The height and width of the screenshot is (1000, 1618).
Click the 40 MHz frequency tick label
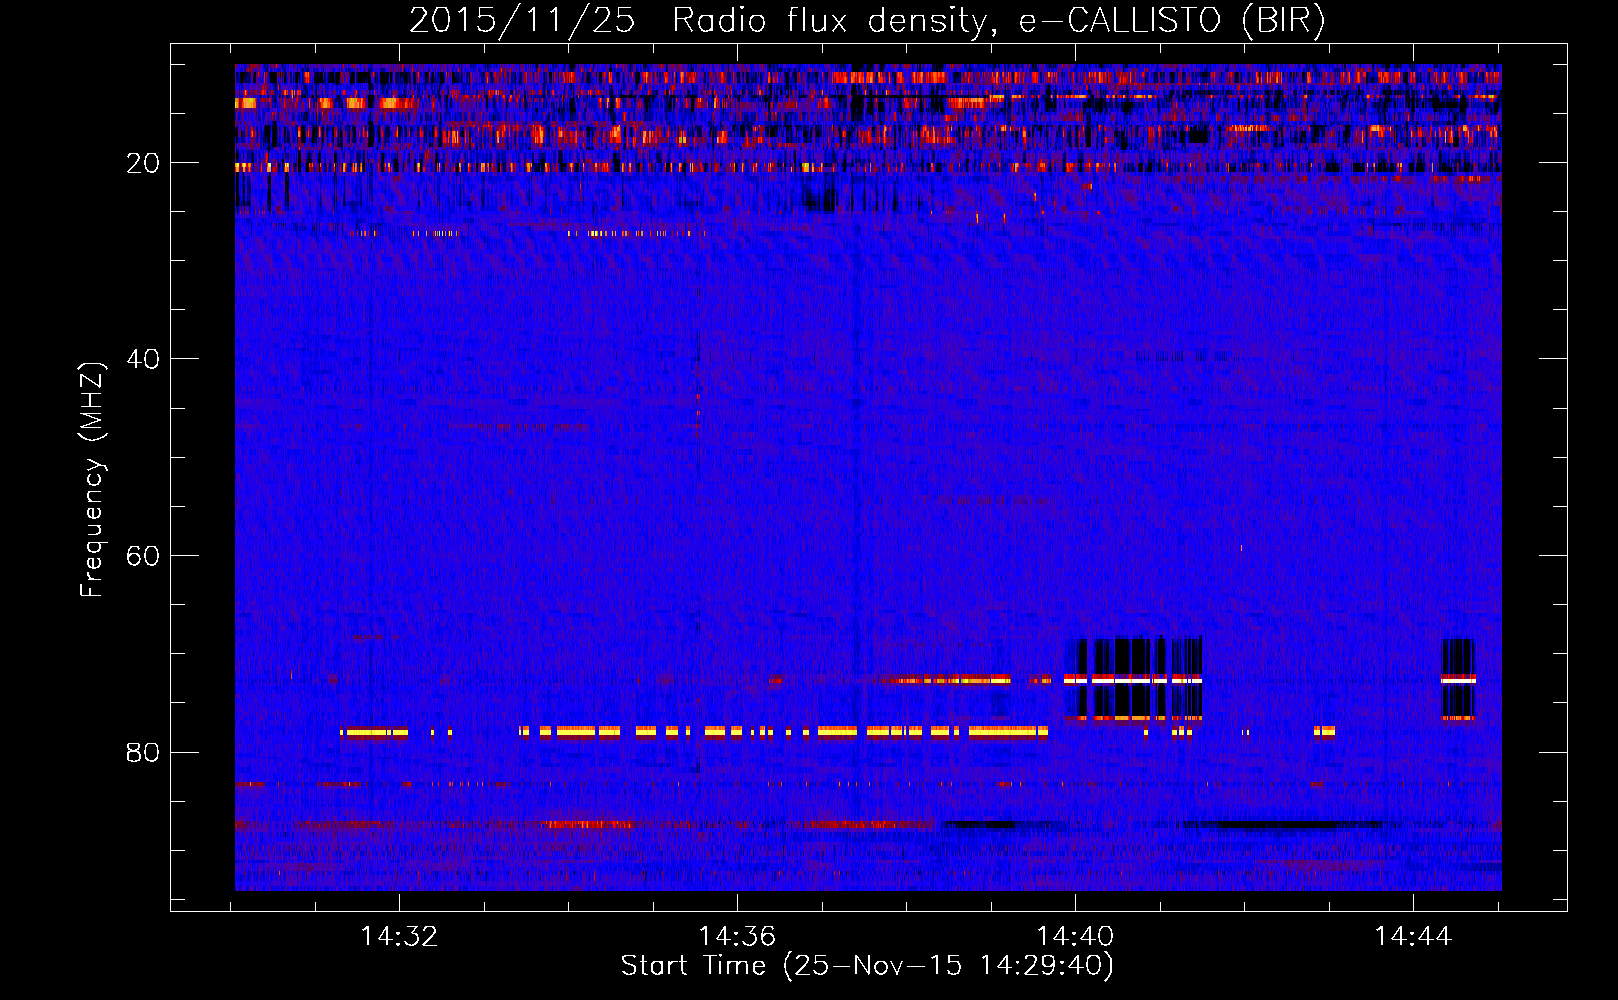click(x=143, y=359)
